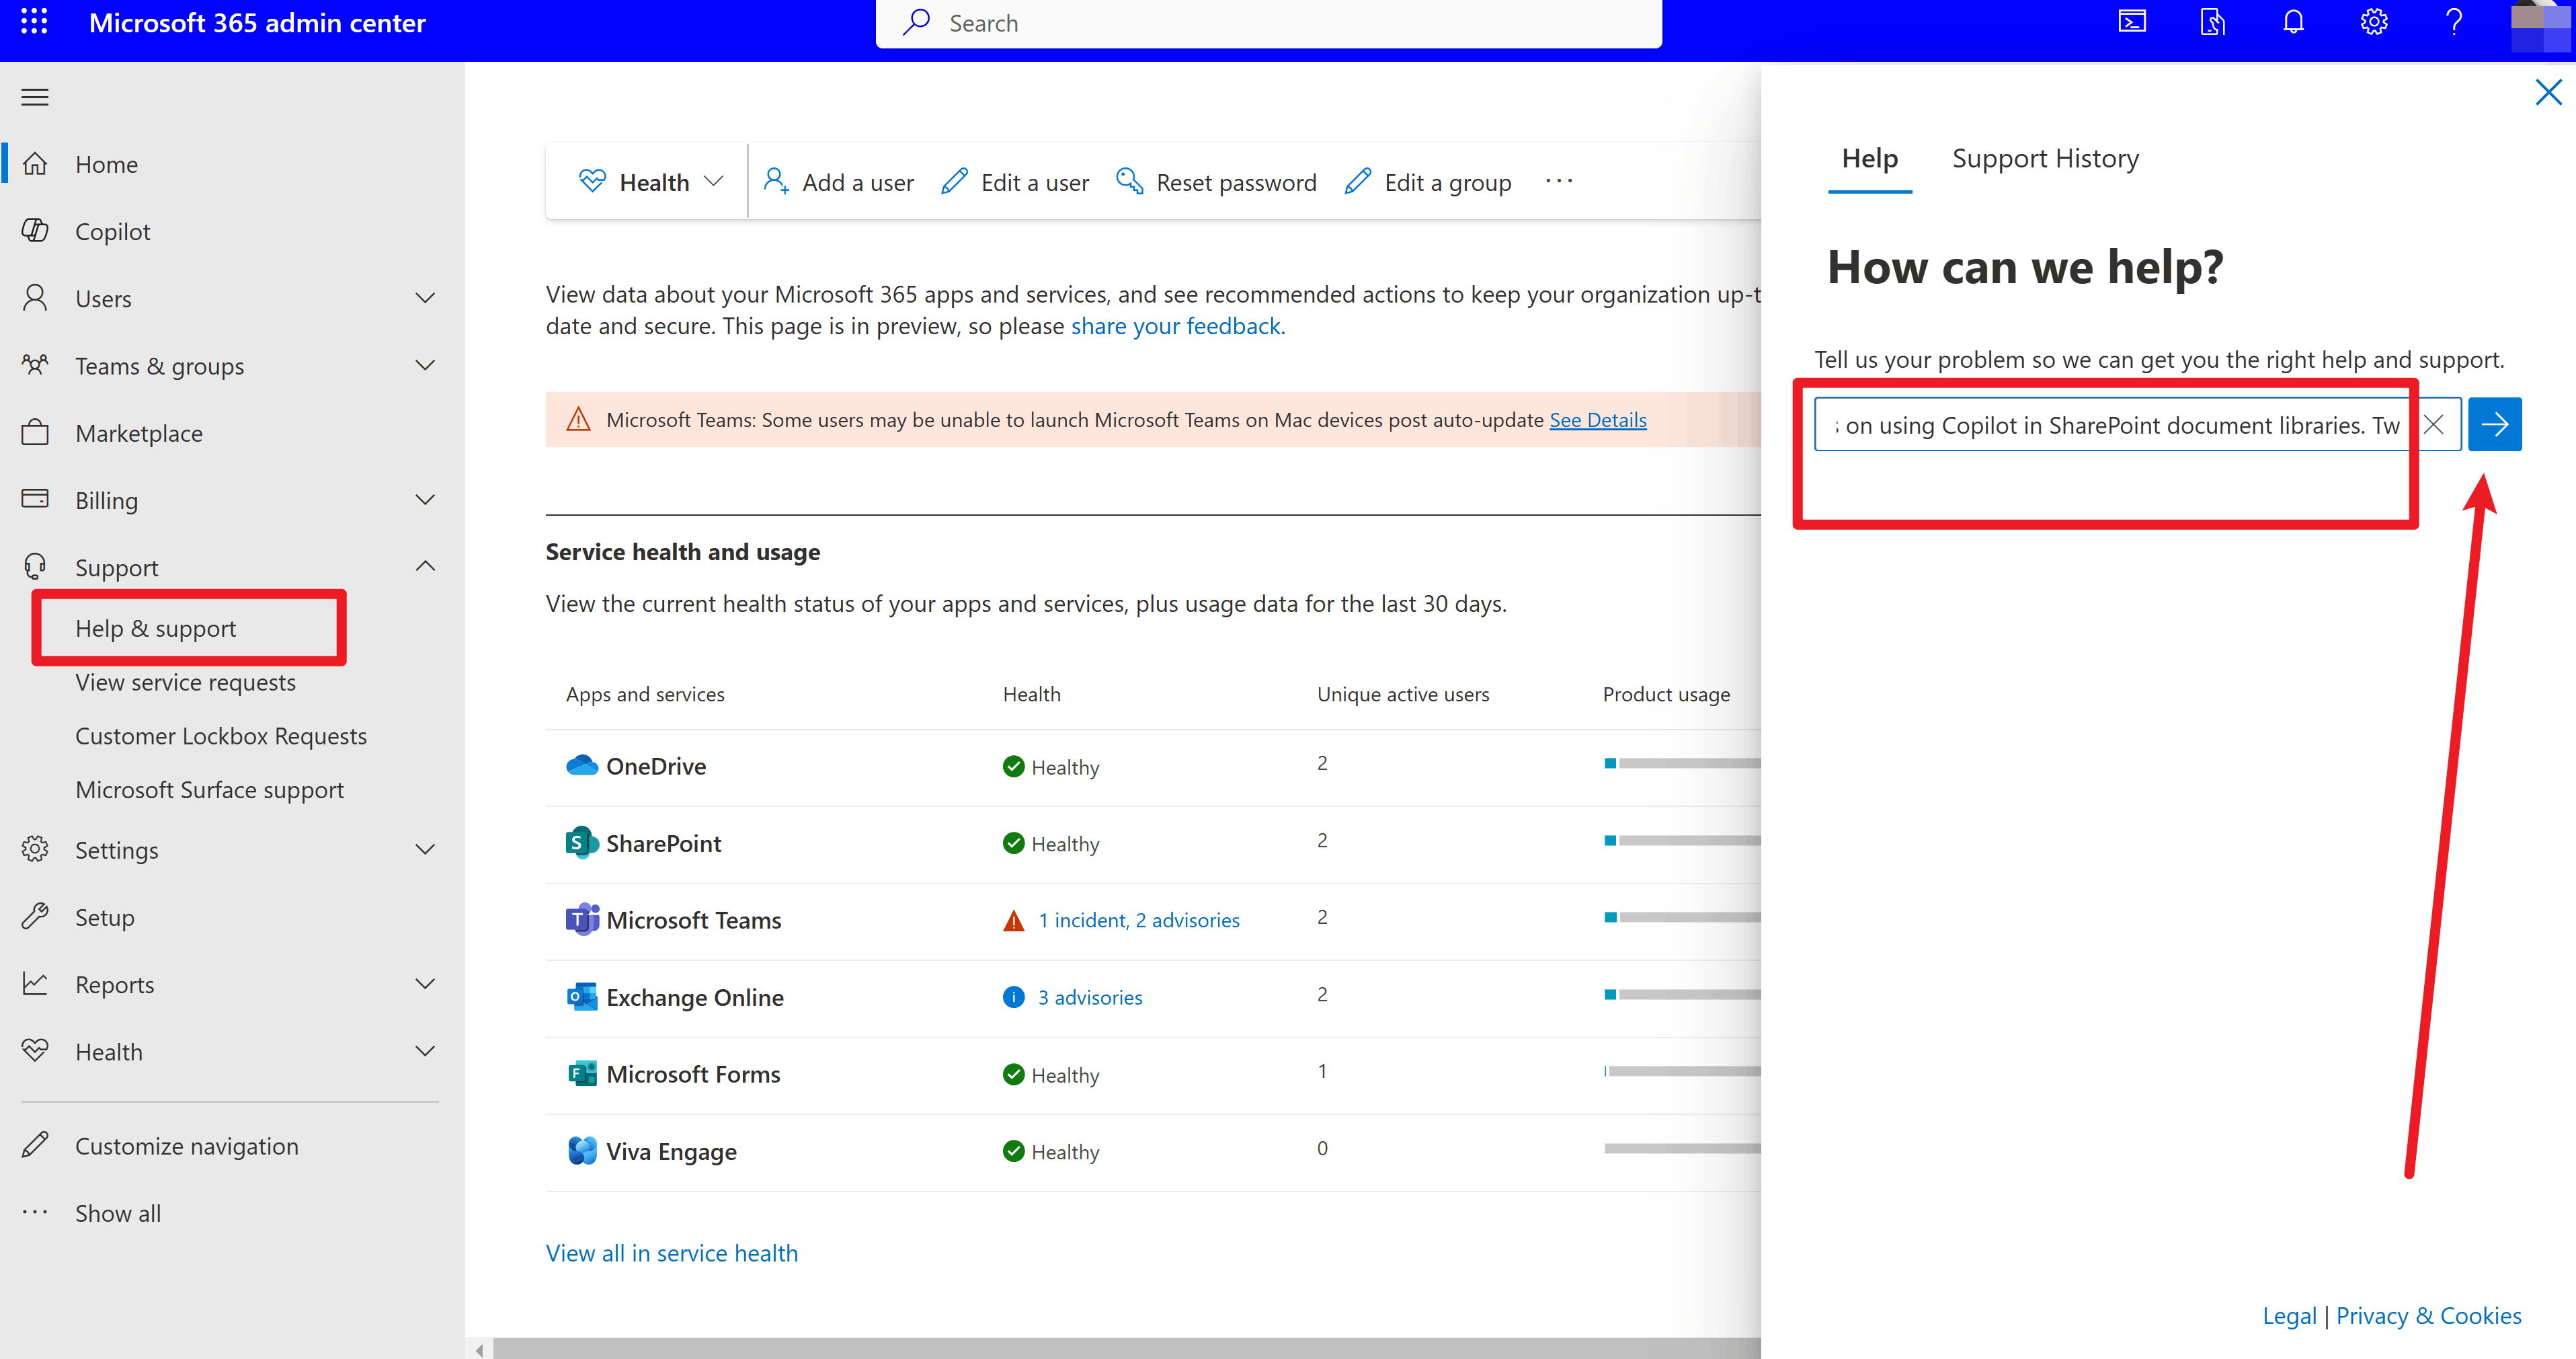This screenshot has width=2576, height=1359.
Task: Click the Customize navigation pencil icon
Action: 35,1146
